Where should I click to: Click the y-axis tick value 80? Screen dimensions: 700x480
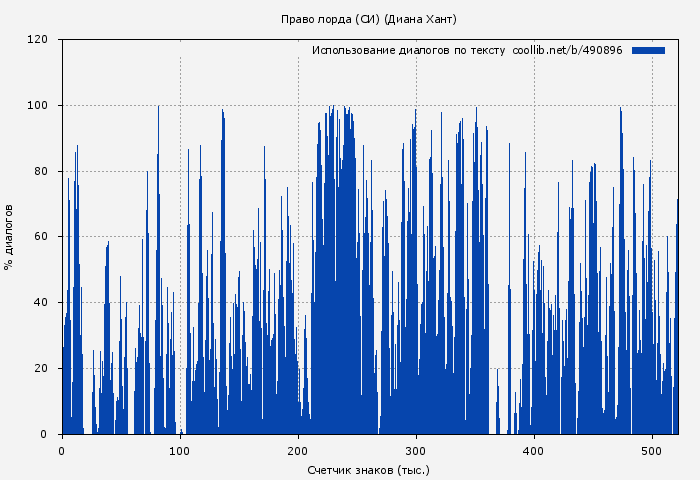(x=41, y=171)
